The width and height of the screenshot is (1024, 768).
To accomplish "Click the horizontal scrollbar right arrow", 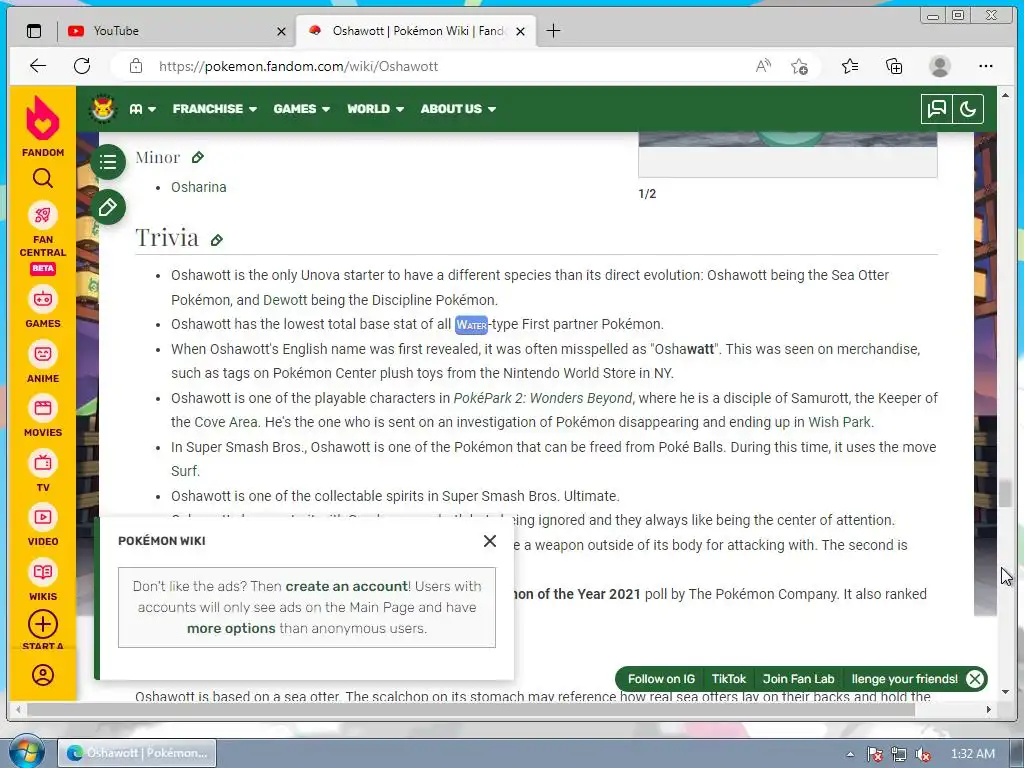I will 989,709.
